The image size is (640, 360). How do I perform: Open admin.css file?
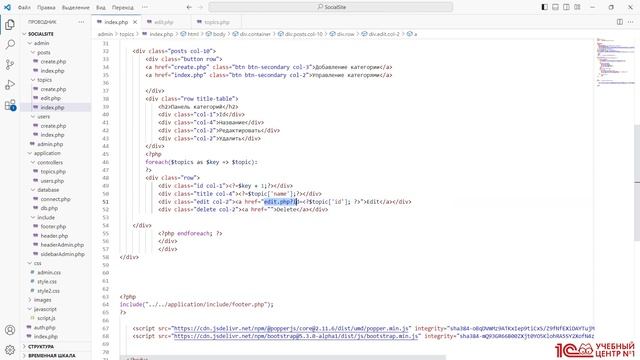pos(49,273)
